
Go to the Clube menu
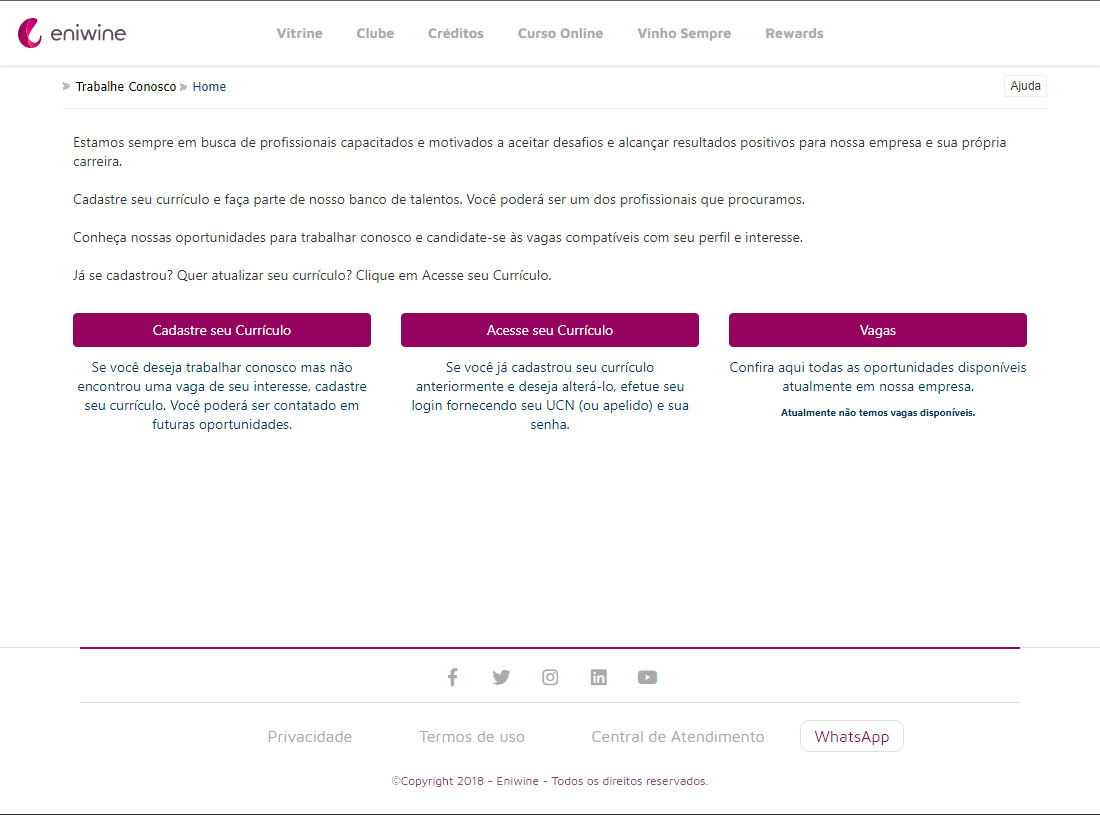tap(375, 33)
